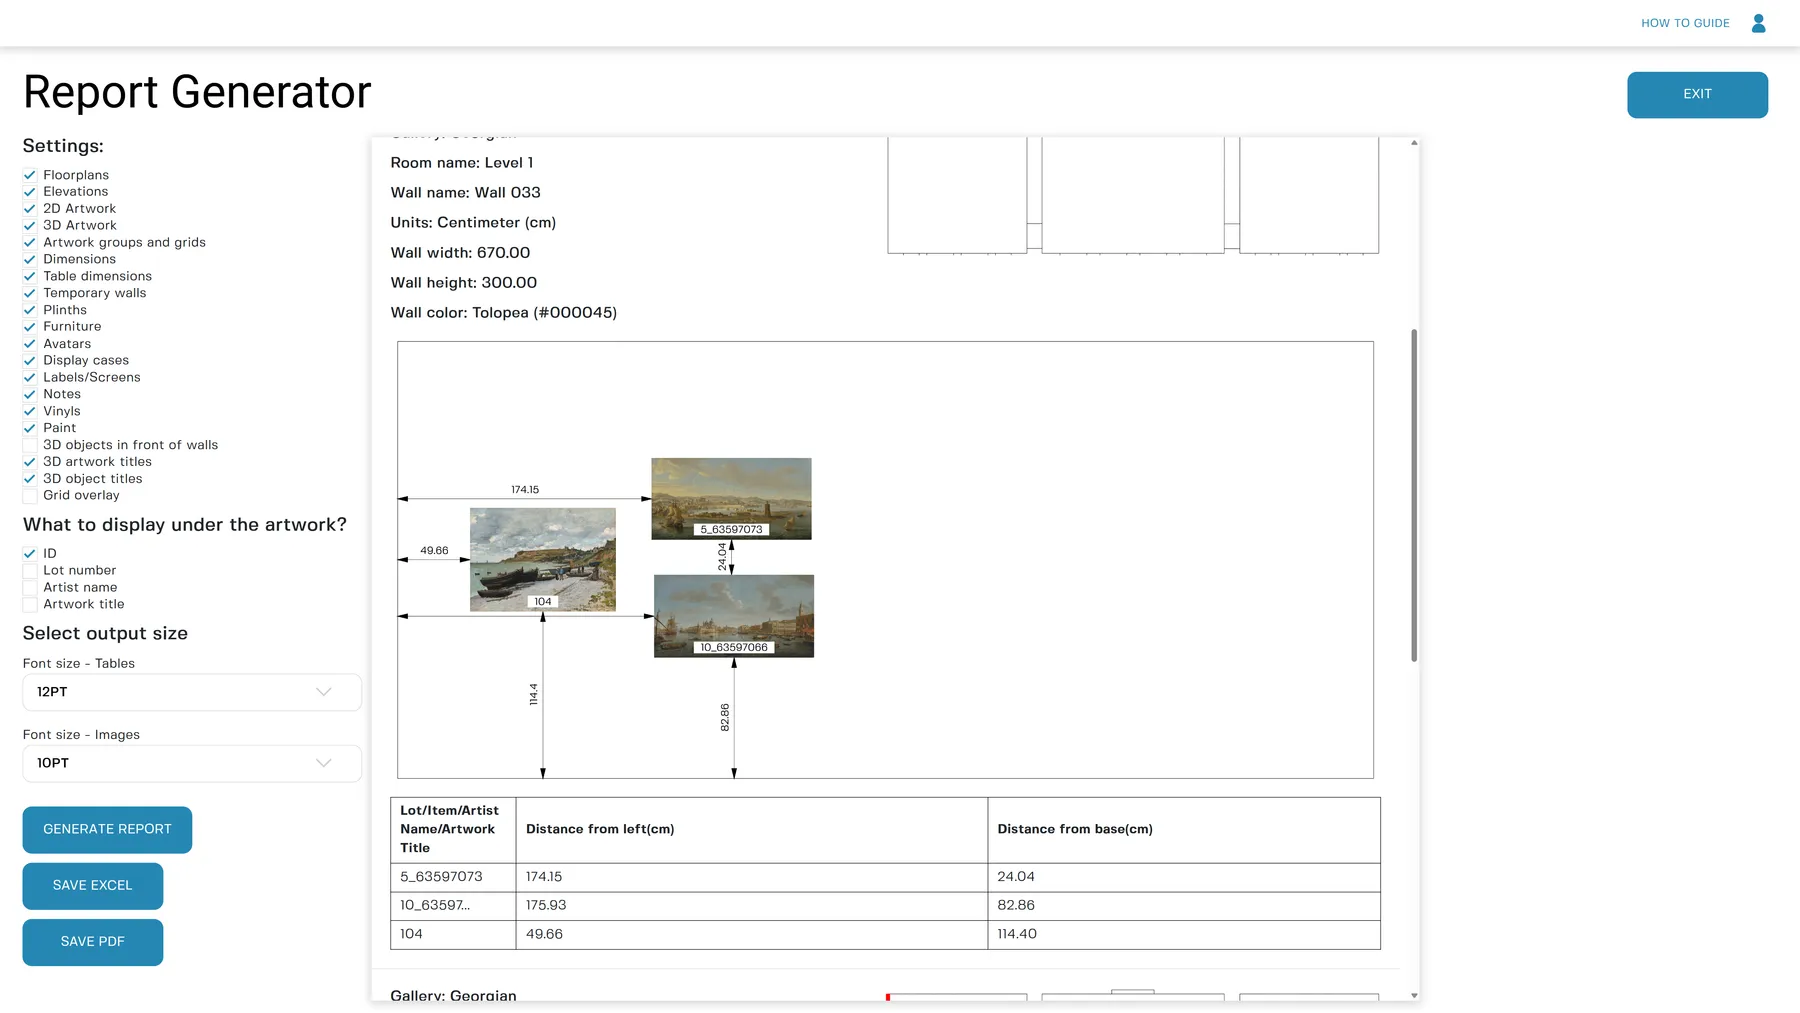Click 'Wall width: 670.00' text
The image size is (1800, 1013).
[x=460, y=253]
